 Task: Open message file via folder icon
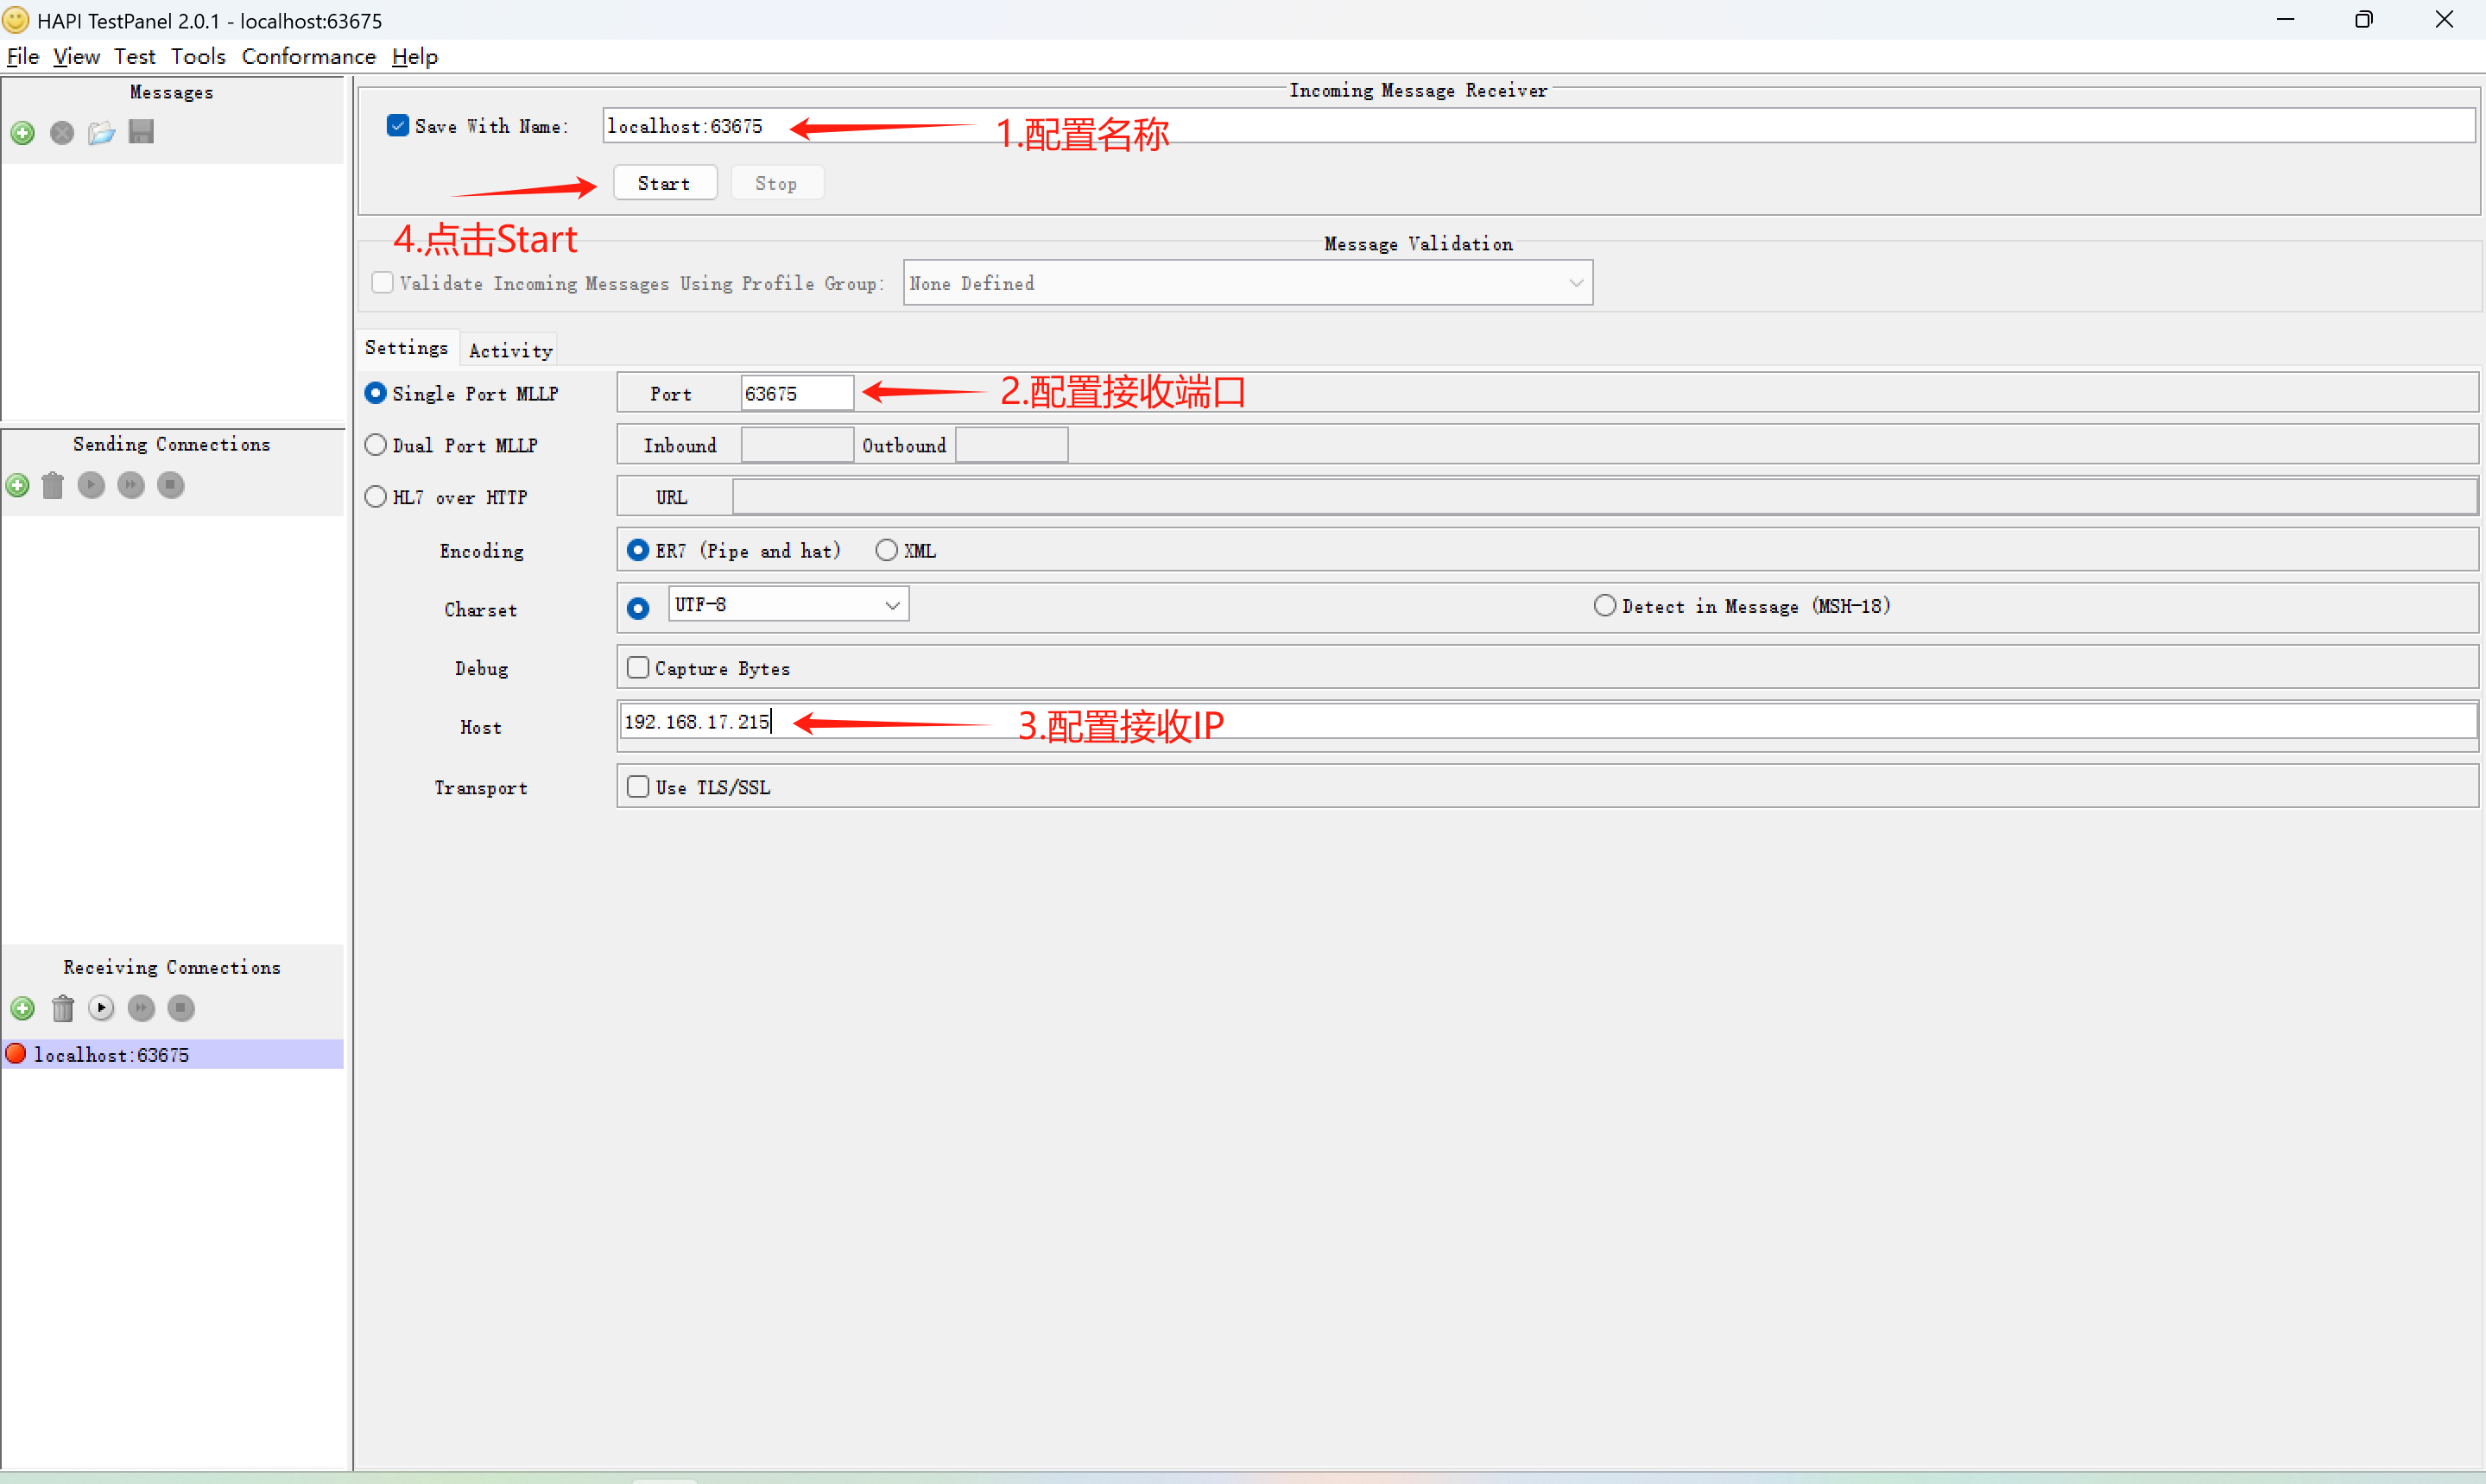101,133
